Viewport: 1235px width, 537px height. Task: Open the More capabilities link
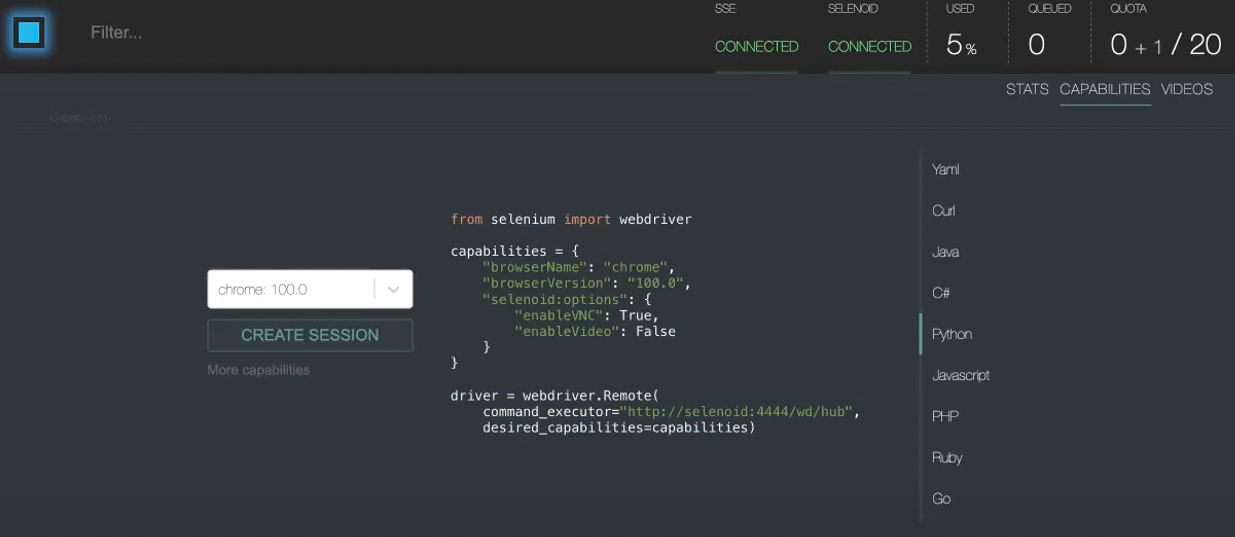pyautogui.click(x=259, y=370)
